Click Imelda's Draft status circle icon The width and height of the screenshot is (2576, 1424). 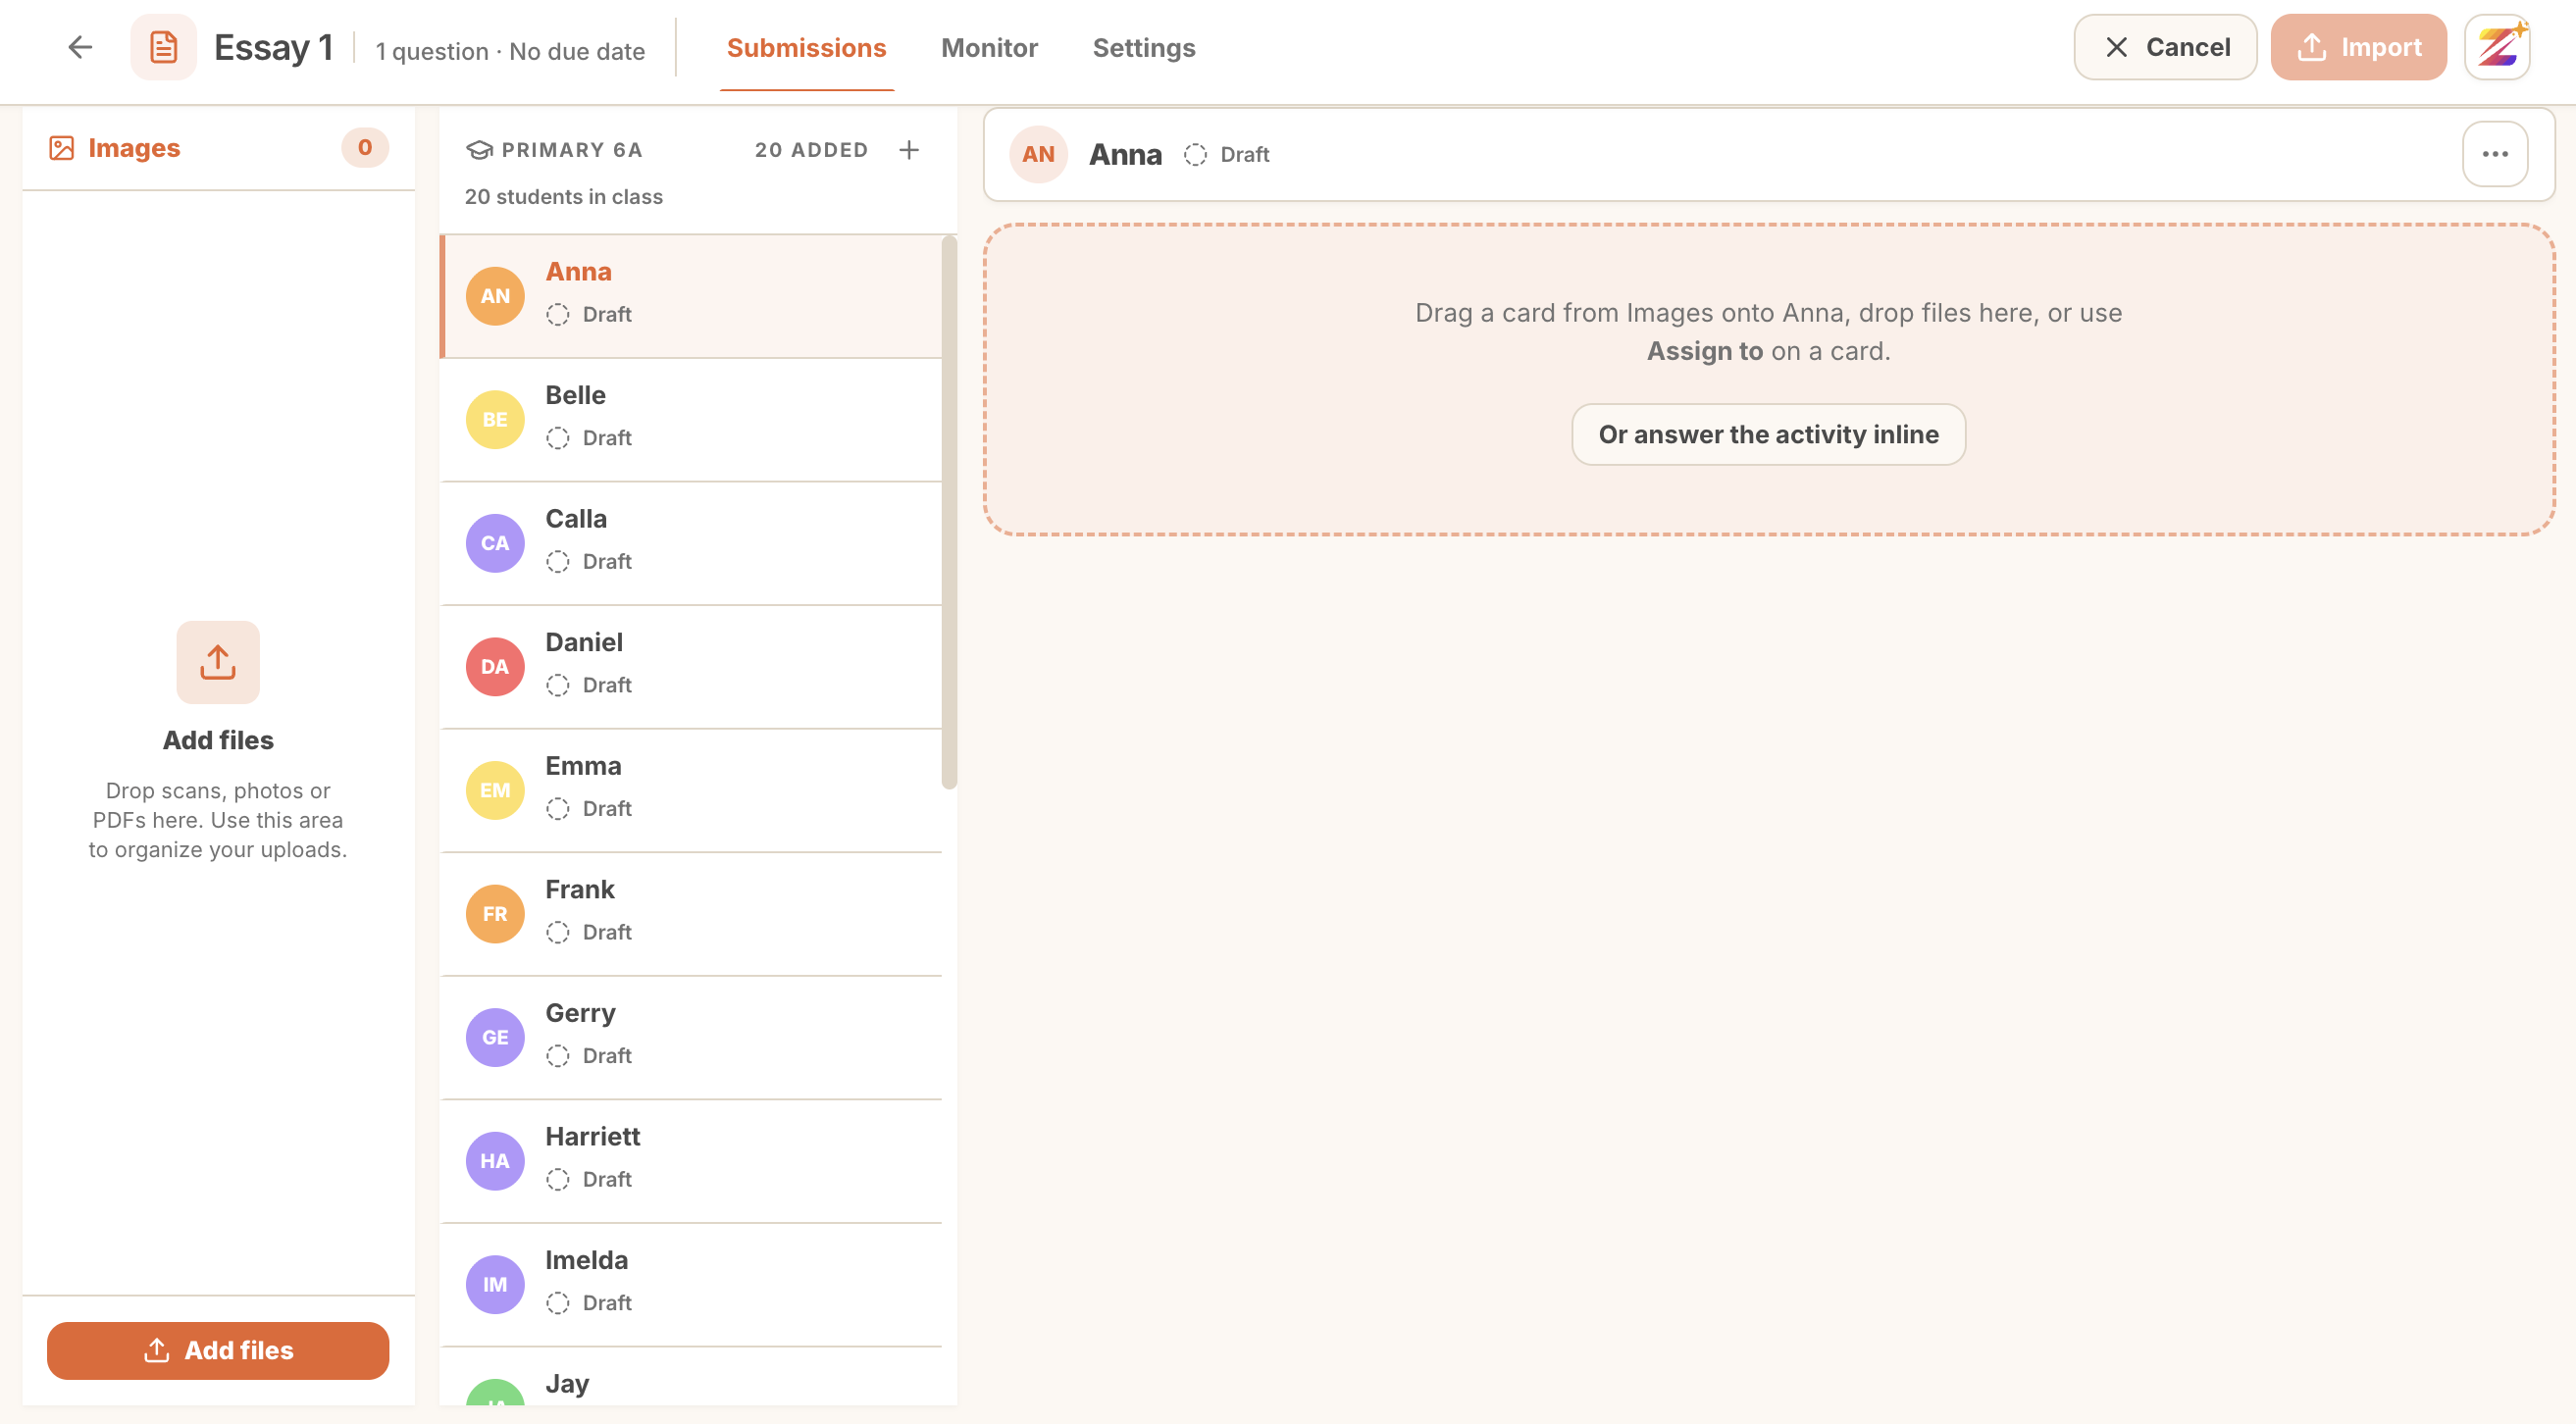pyautogui.click(x=558, y=1303)
